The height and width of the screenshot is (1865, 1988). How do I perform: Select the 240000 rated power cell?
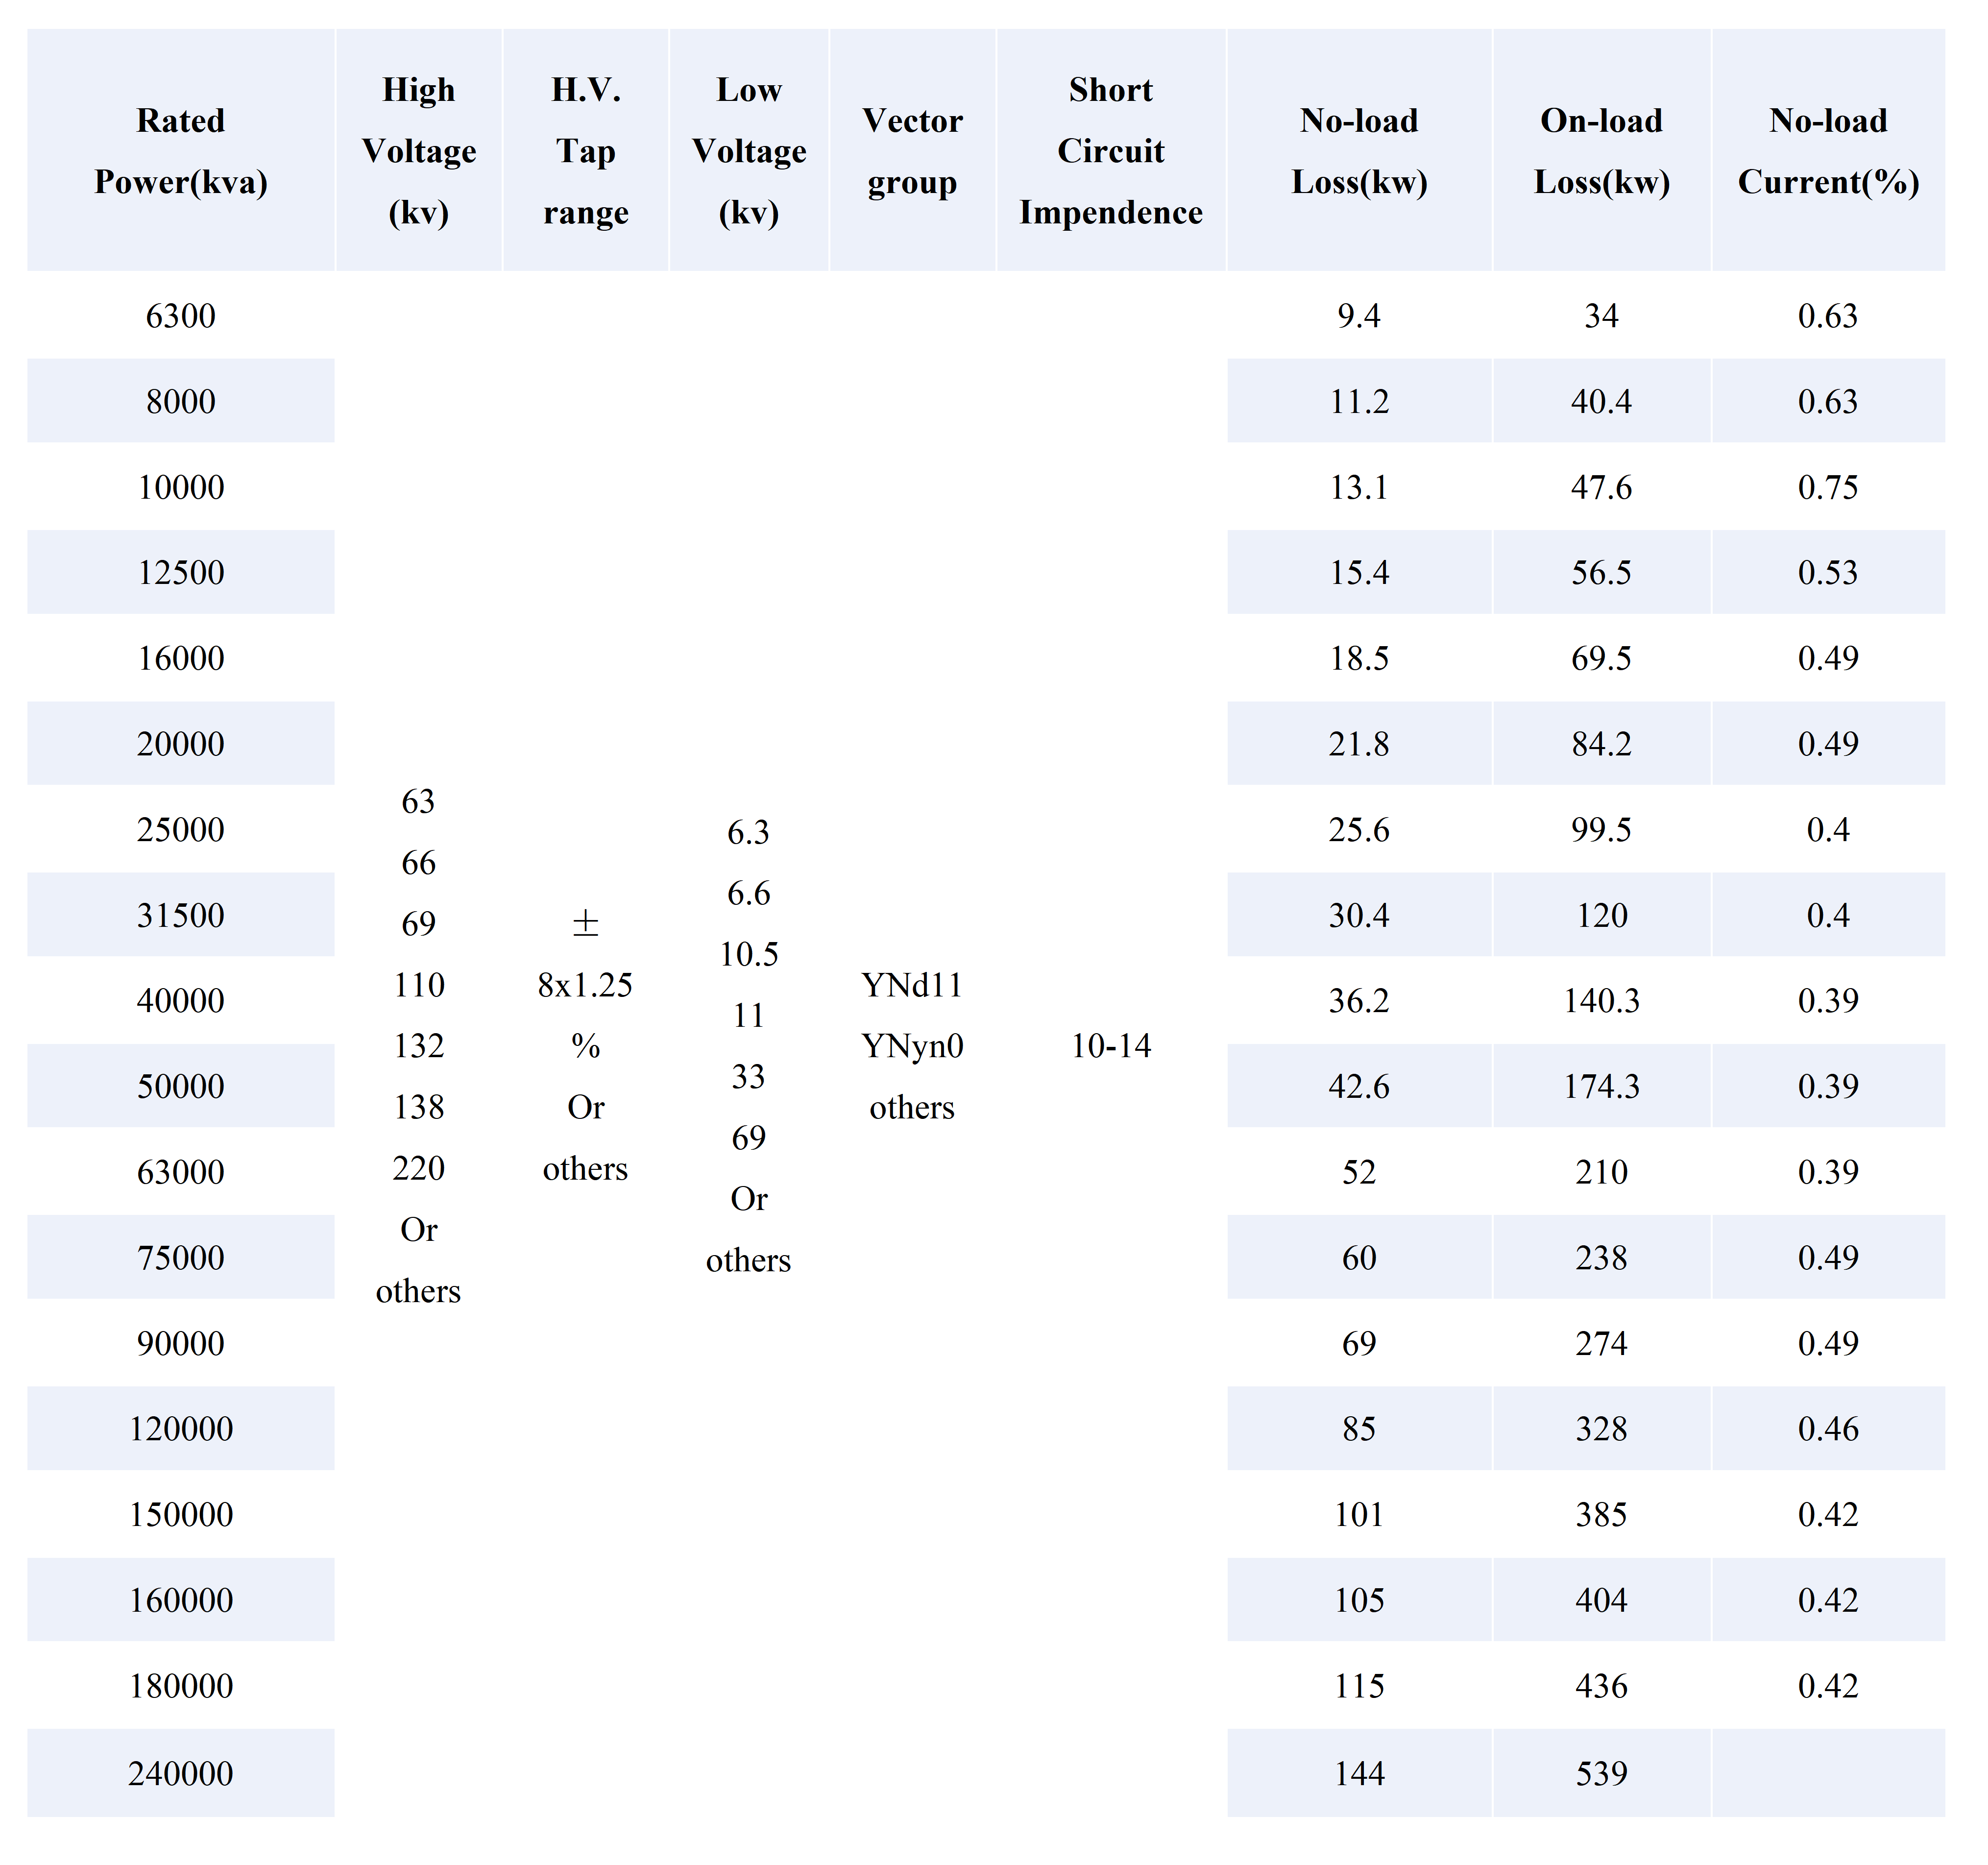click(181, 1773)
